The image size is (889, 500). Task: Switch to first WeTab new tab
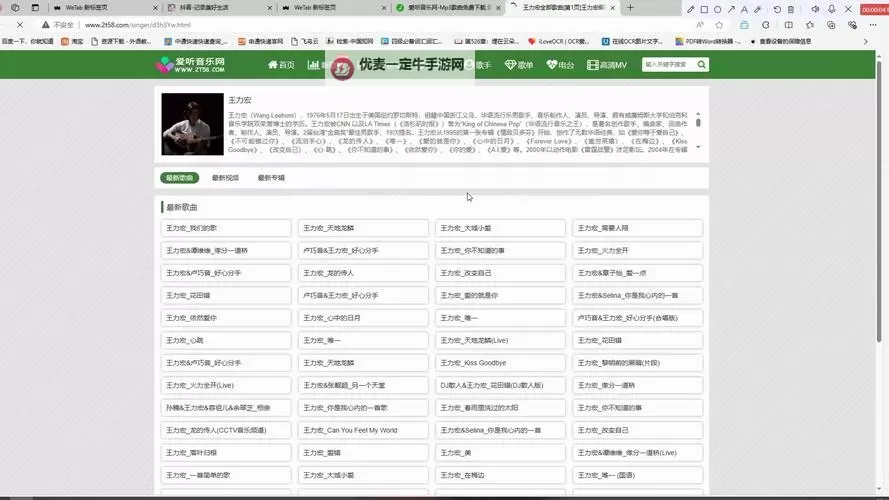(103, 7)
